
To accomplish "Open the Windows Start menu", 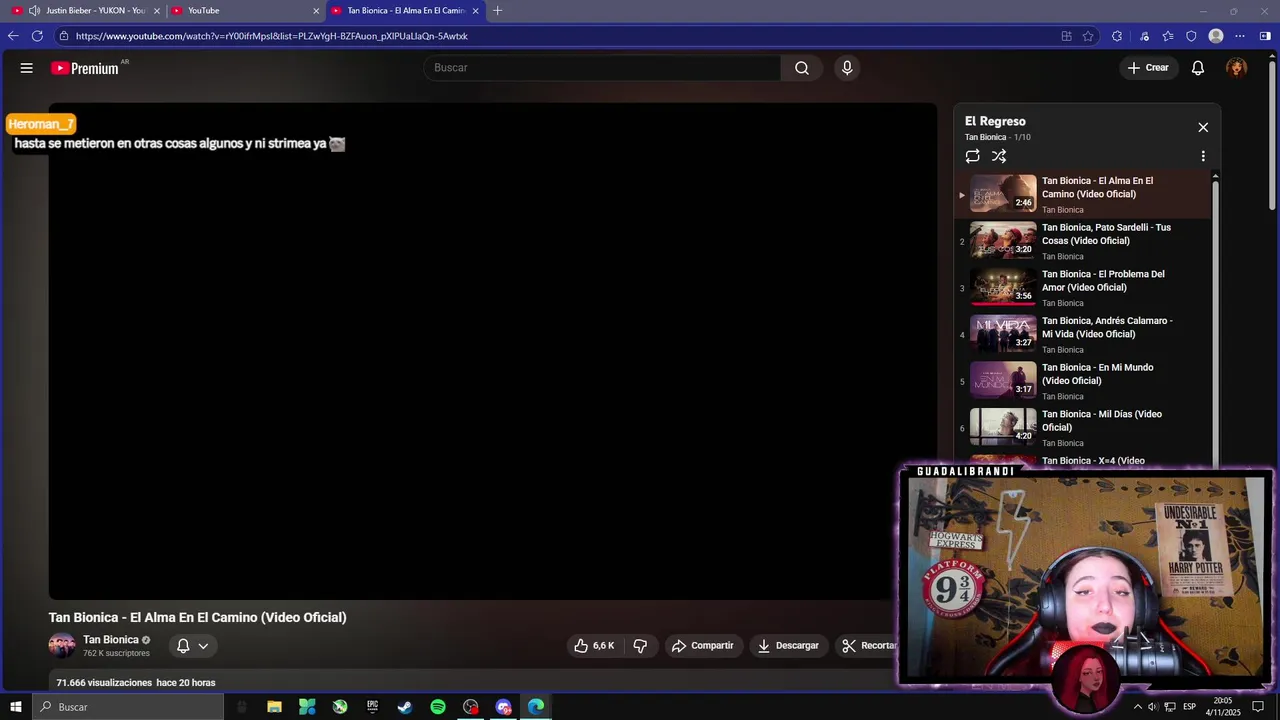I will (16, 707).
